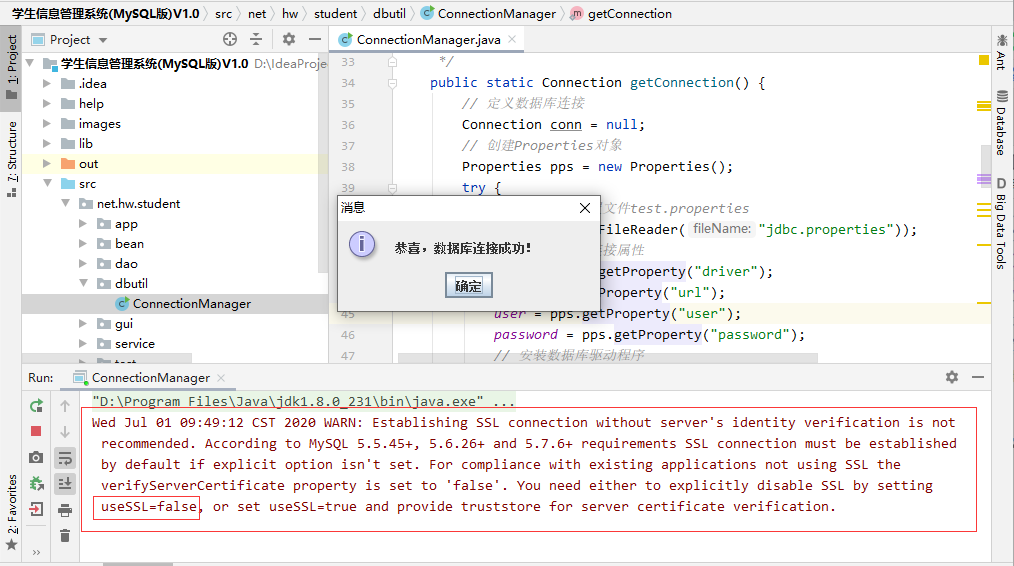This screenshot has width=1014, height=566.
Task: Collapse the dbutil package
Action: 83,283
